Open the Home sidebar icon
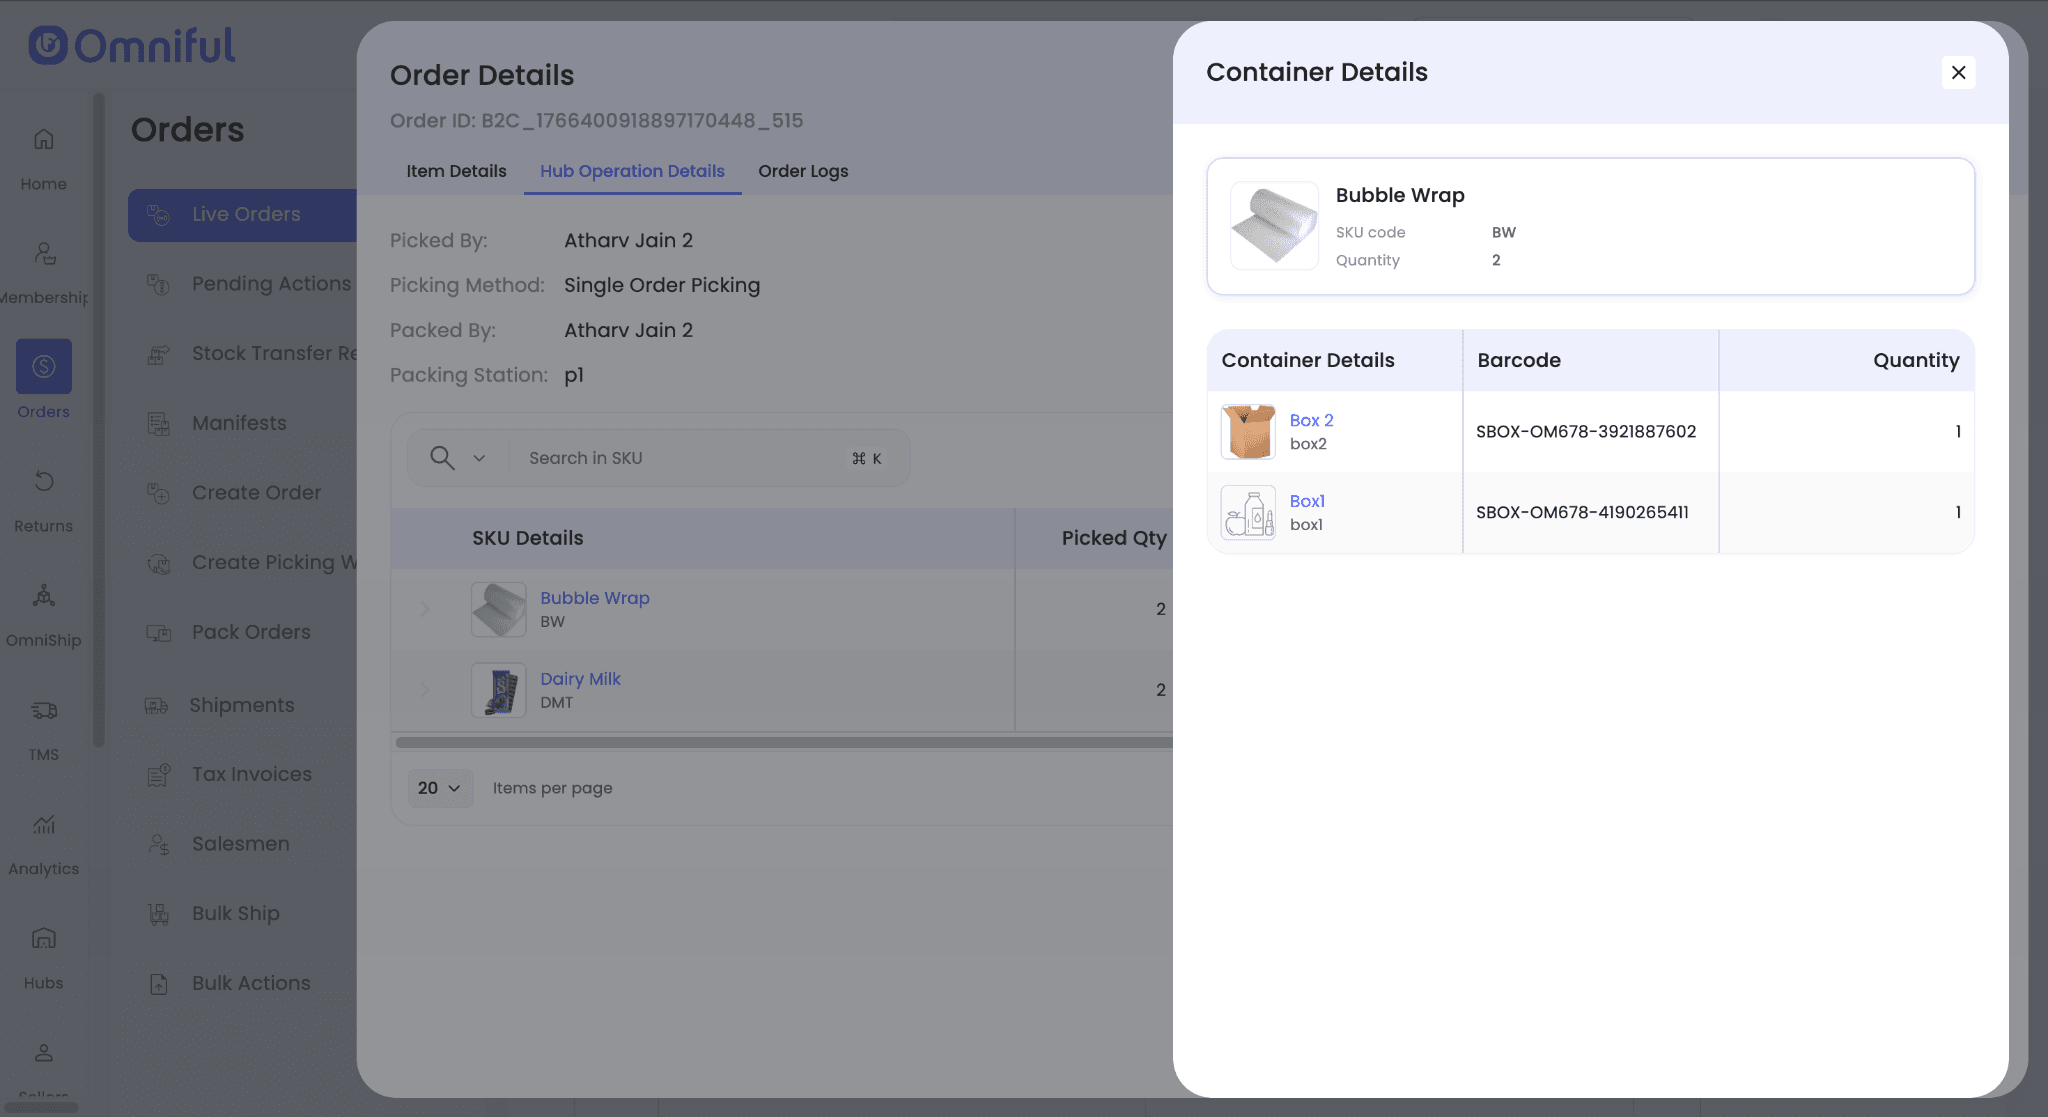Screen dimensions: 2048x1117 (43, 140)
